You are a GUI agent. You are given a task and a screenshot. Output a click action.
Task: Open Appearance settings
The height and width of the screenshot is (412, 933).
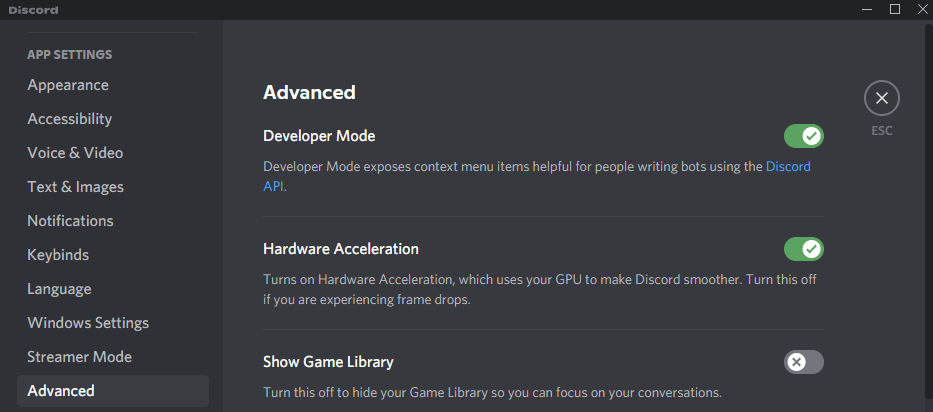click(68, 85)
